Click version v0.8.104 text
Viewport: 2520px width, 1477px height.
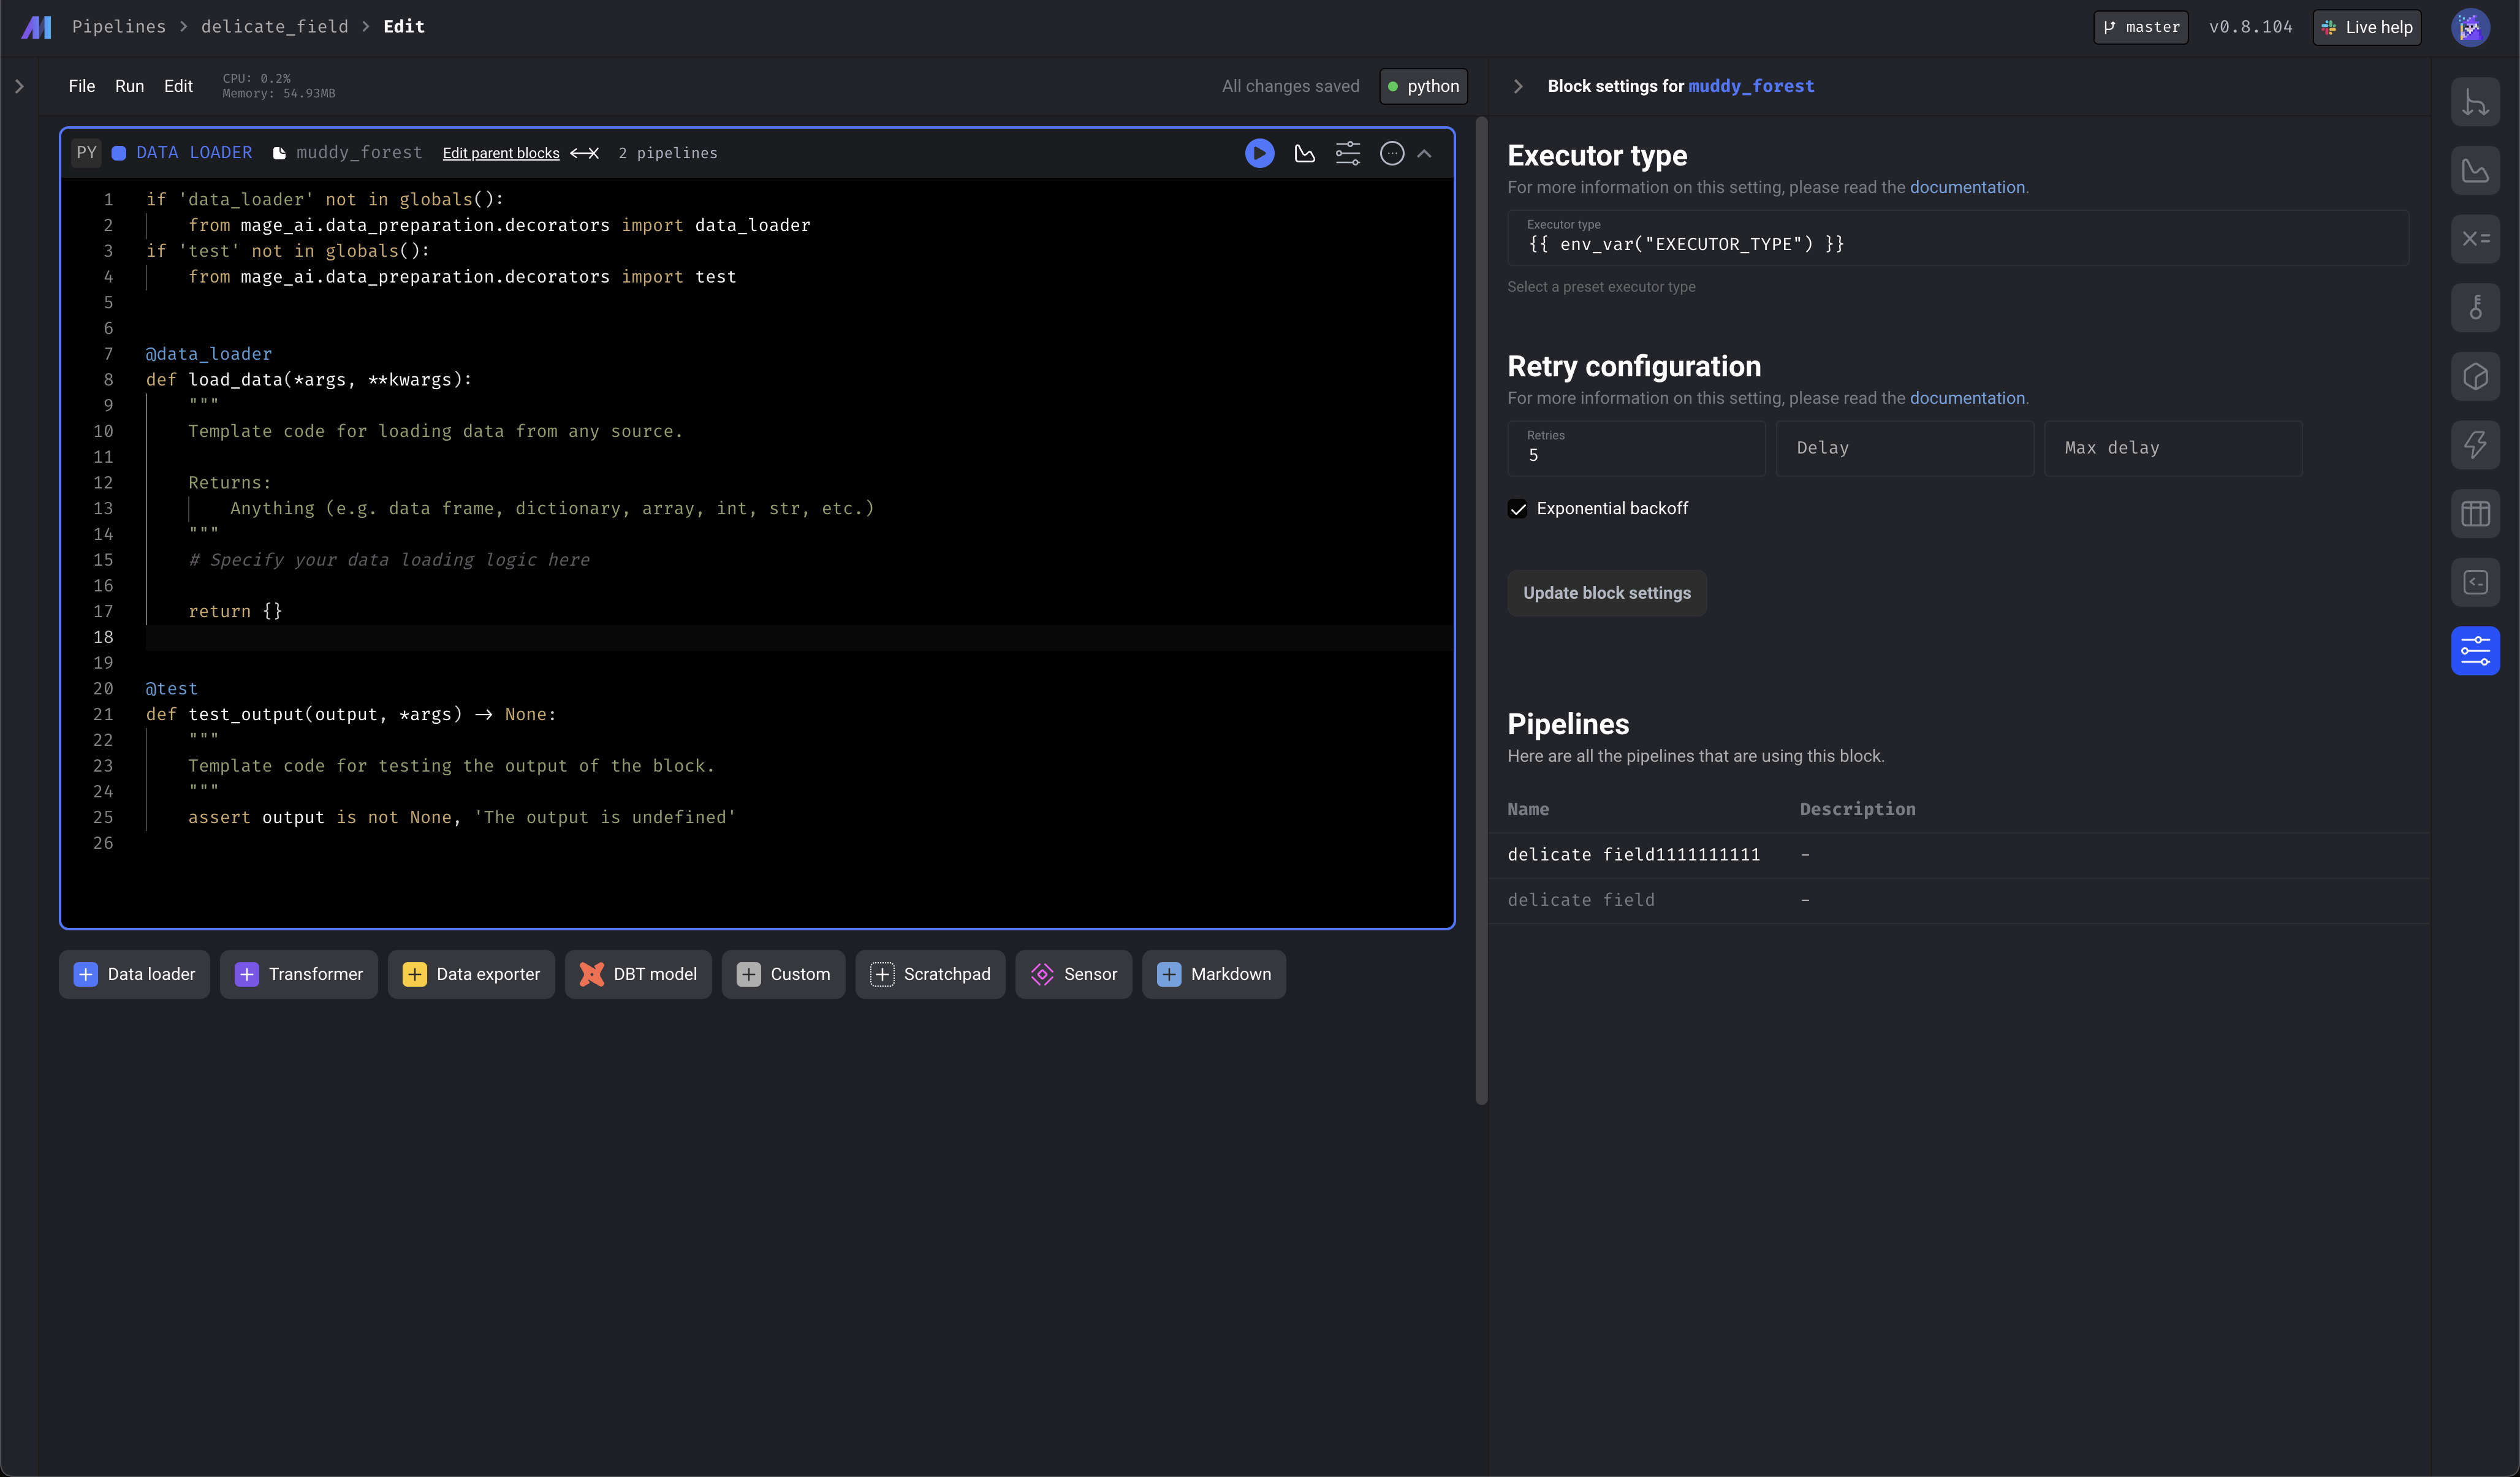[2250, 27]
